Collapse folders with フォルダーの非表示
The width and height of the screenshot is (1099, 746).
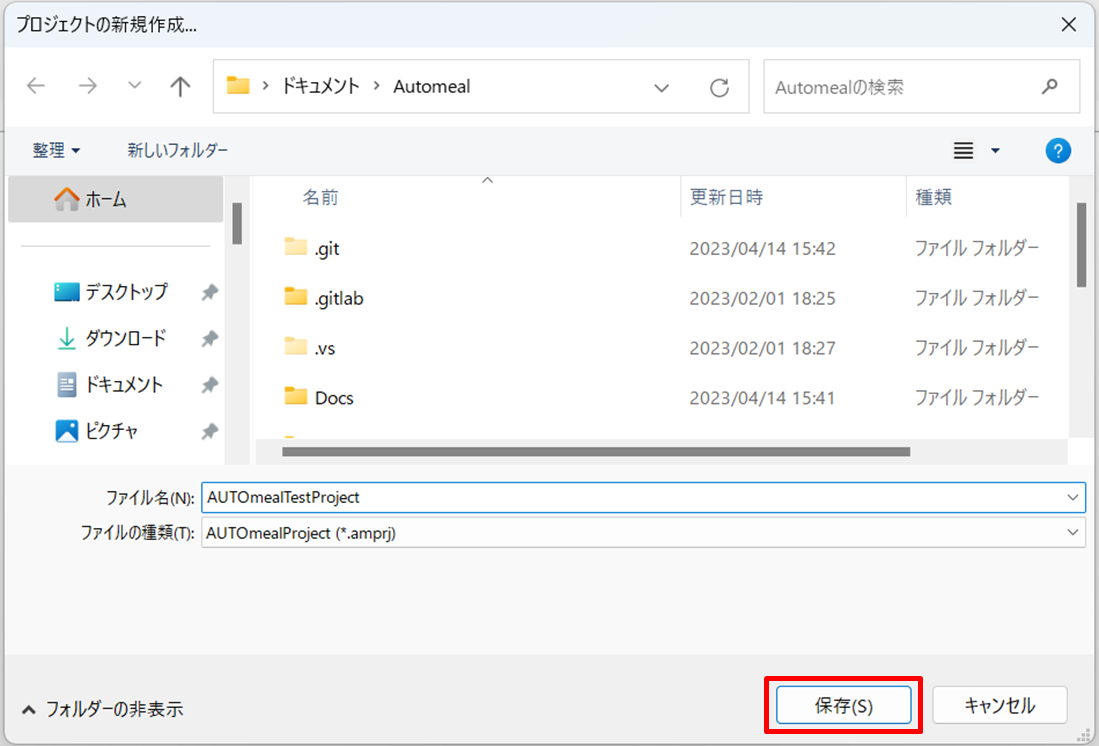pos(102,709)
